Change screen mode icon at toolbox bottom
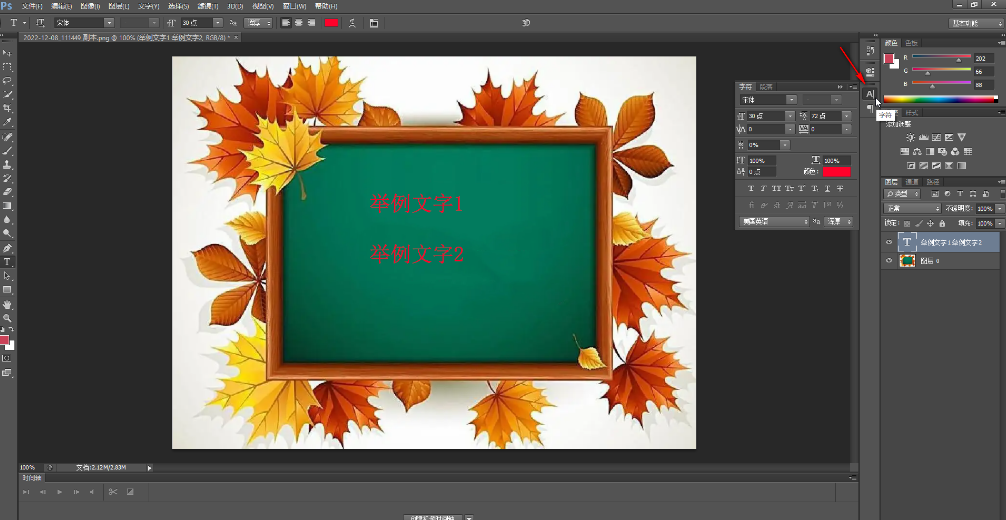This screenshot has height=520, width=1006. (7, 372)
